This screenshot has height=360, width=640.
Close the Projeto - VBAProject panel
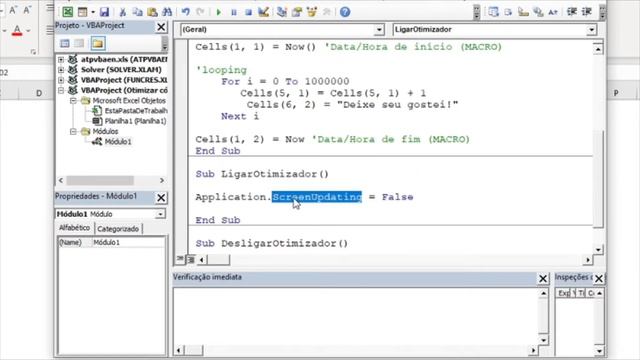pos(161,27)
